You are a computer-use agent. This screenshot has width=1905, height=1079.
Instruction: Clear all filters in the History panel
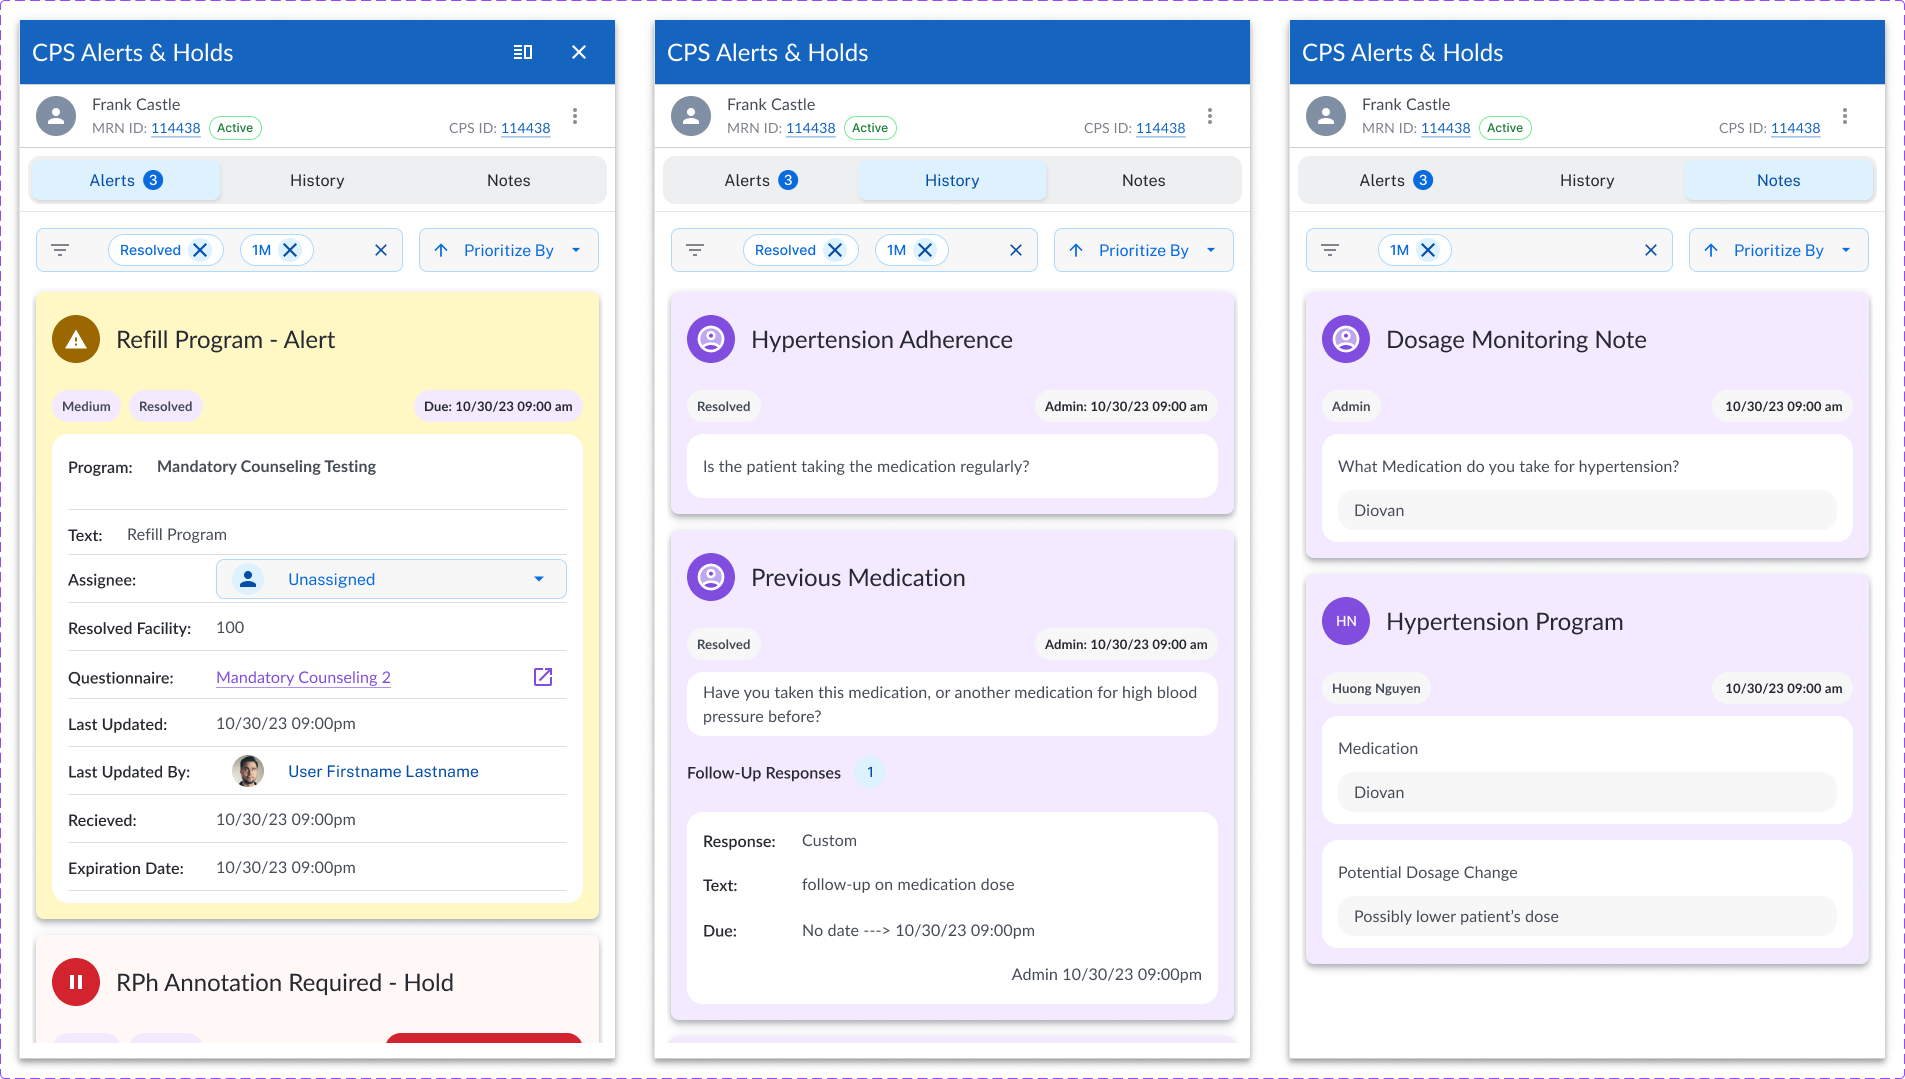pos(1016,250)
